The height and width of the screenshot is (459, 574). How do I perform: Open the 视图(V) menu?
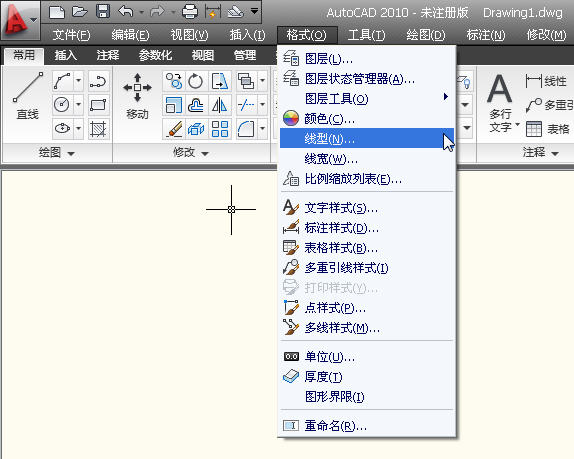click(x=189, y=35)
